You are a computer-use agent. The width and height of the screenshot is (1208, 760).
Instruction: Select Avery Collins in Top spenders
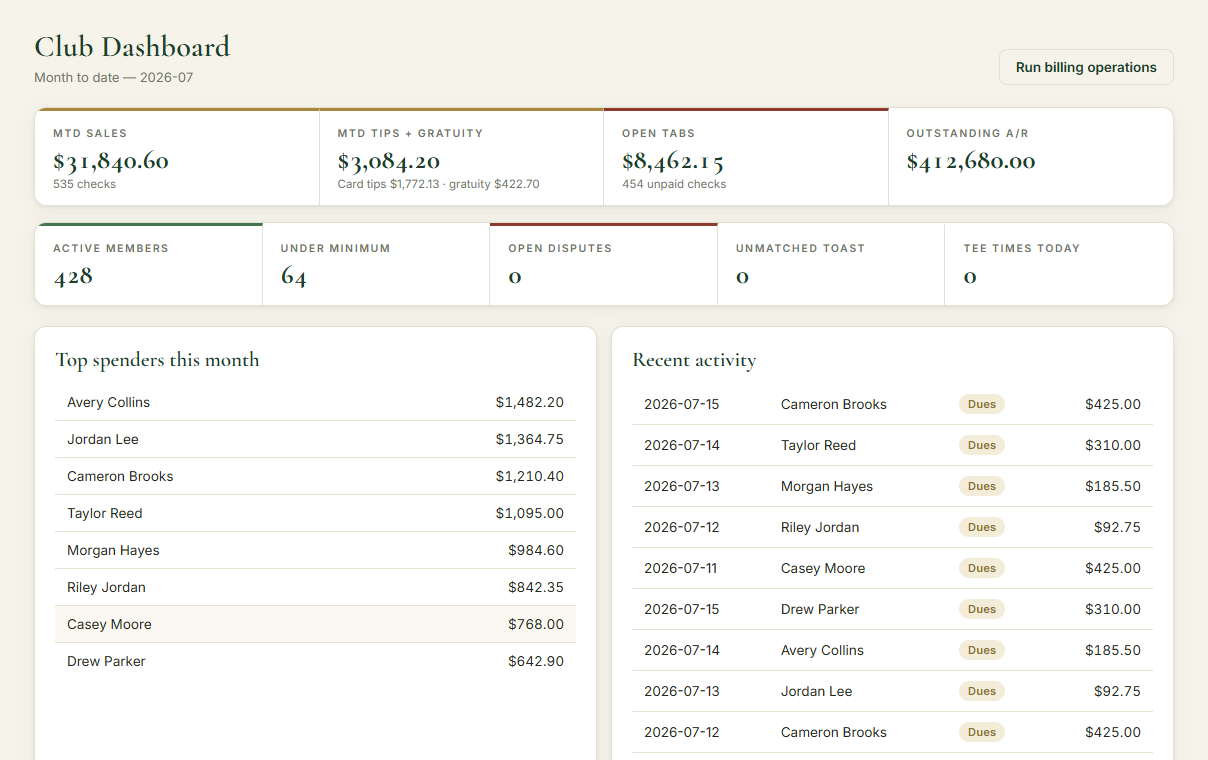point(108,402)
